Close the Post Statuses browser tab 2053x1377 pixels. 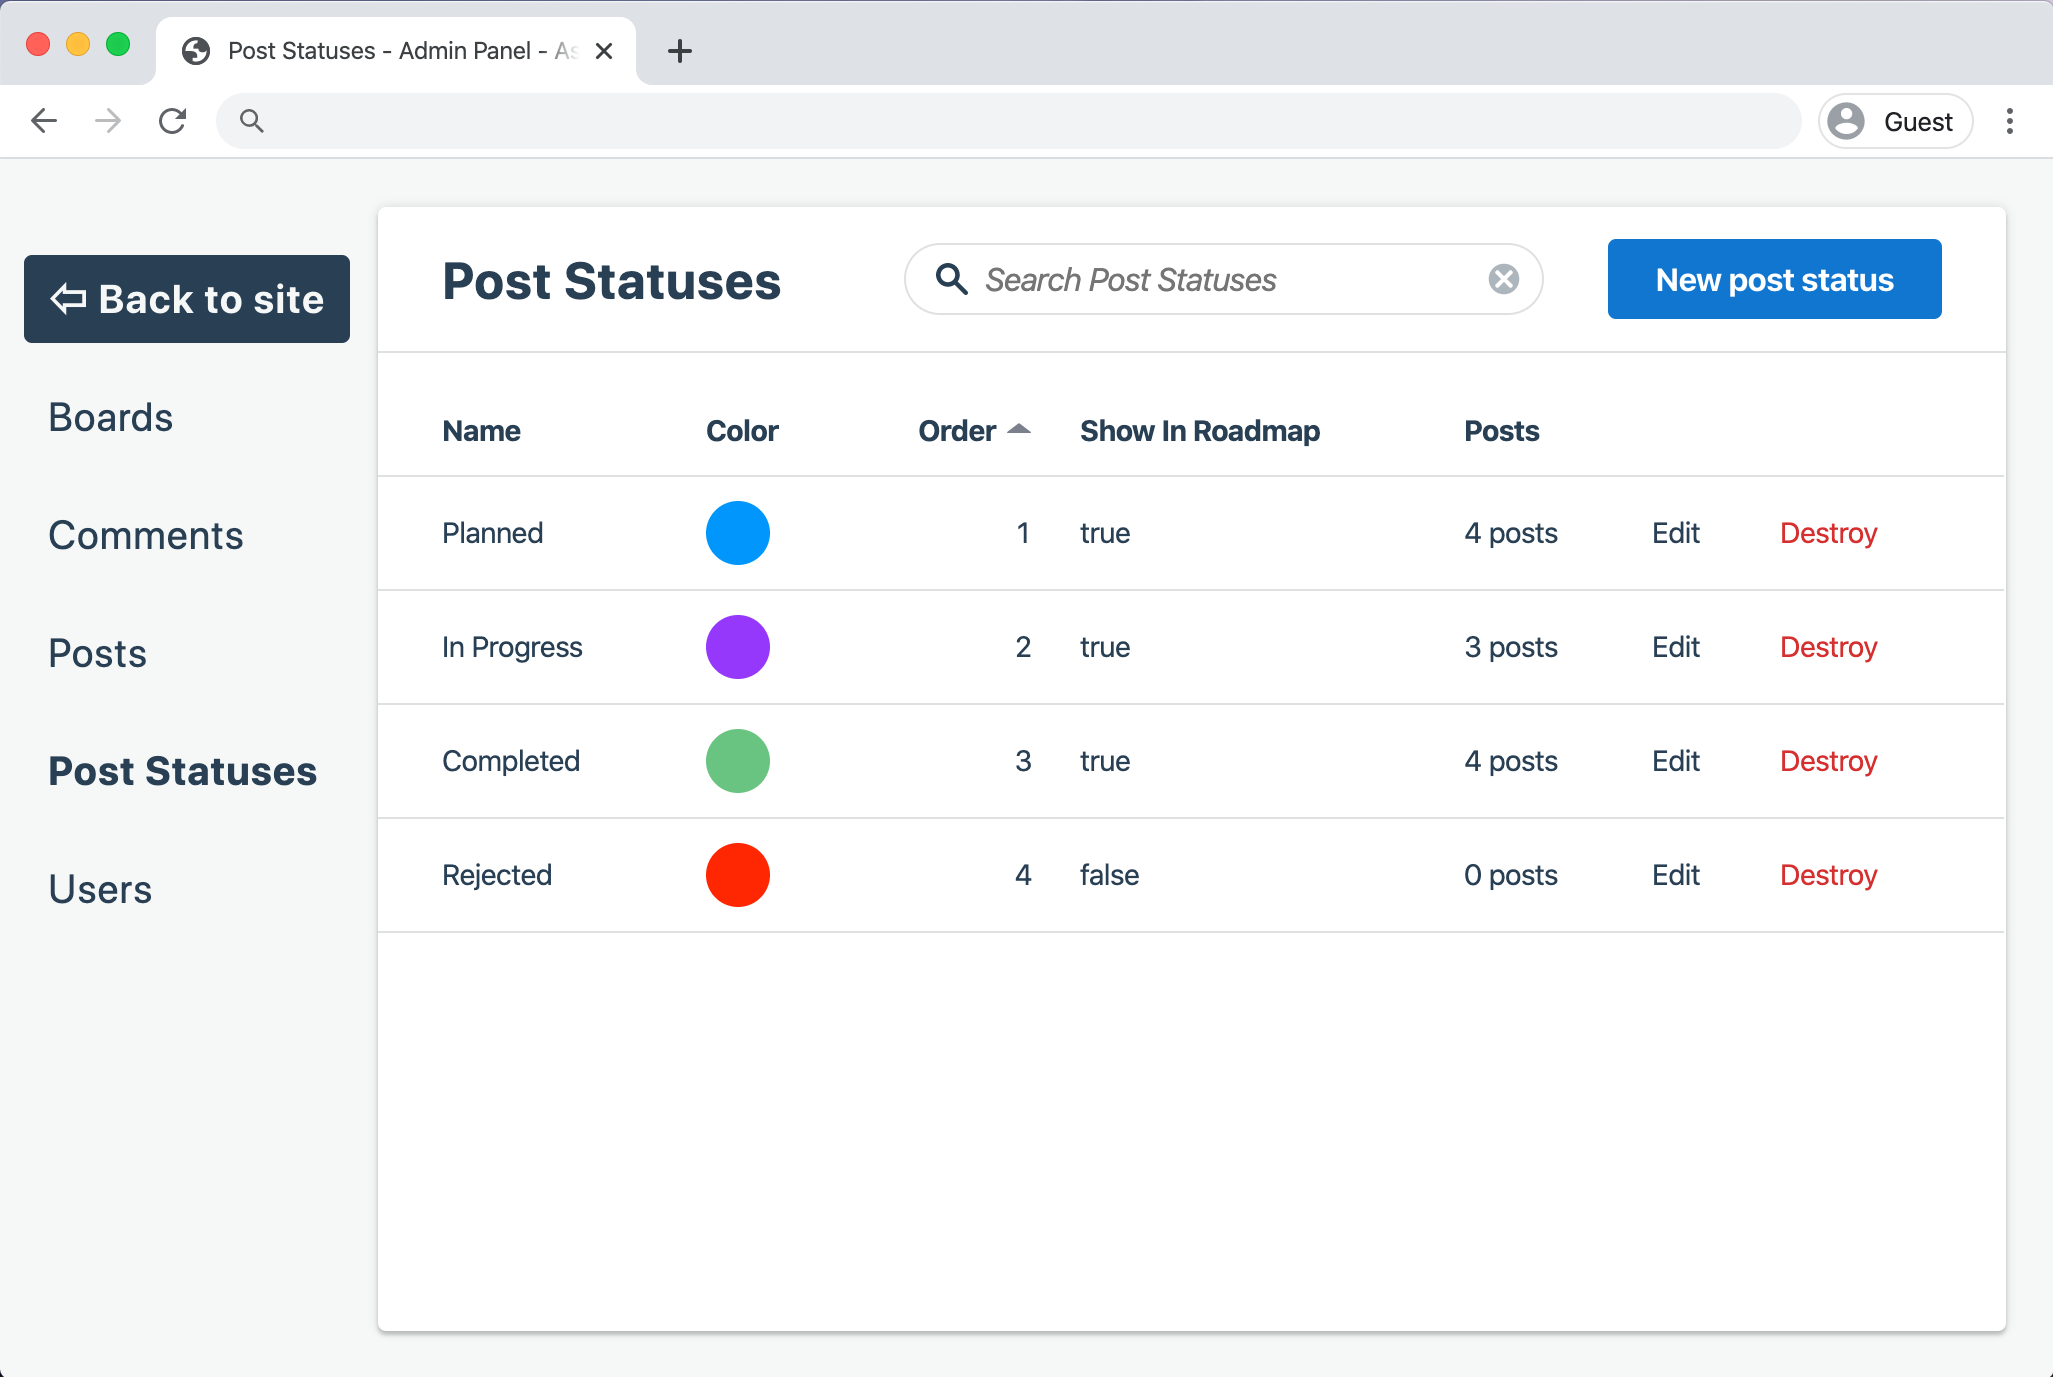pos(604,51)
